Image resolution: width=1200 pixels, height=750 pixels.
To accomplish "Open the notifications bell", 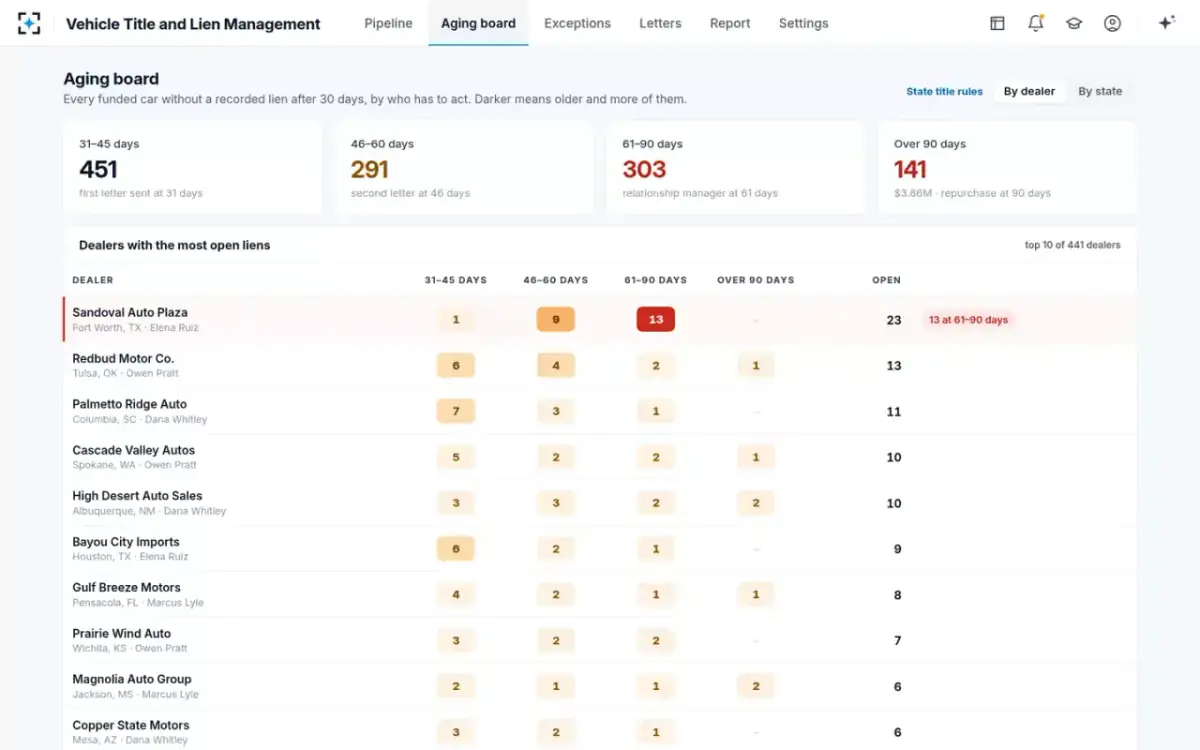I will point(1036,23).
